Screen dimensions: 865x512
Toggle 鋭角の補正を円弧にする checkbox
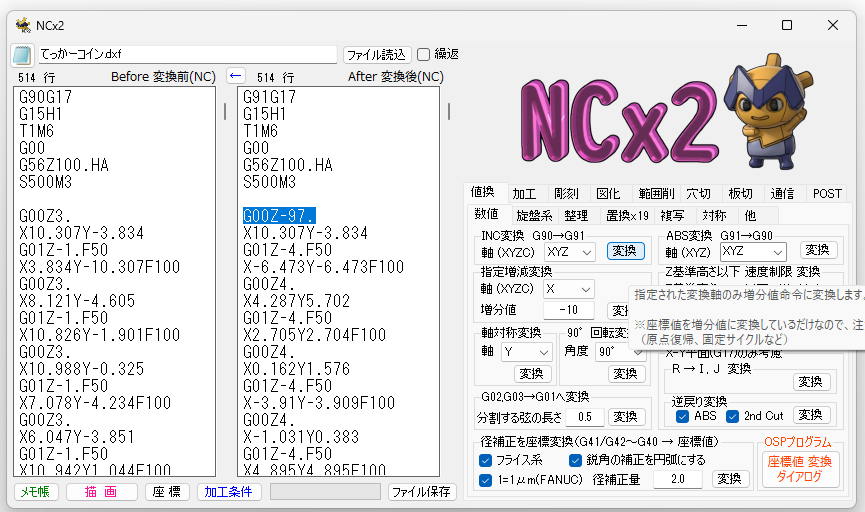575,460
